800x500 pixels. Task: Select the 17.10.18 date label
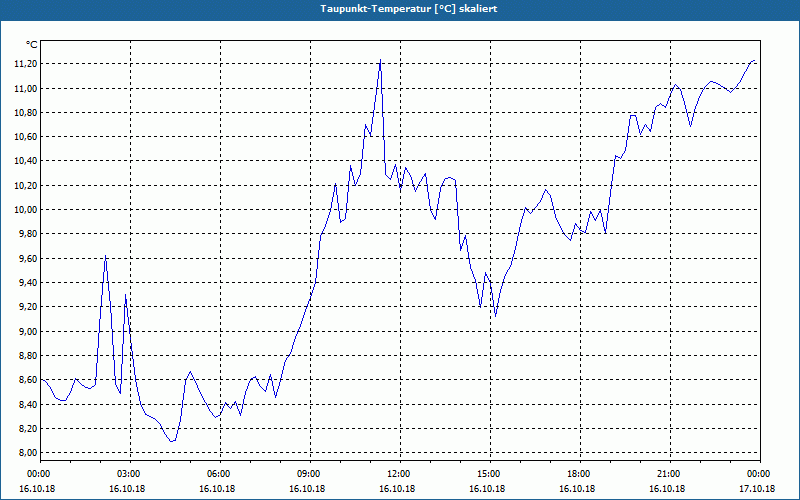(757, 489)
